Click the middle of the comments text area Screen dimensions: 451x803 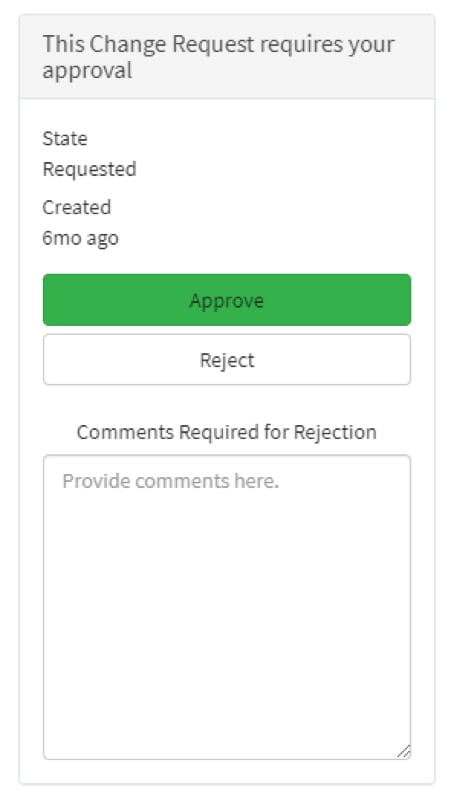[x=227, y=607]
